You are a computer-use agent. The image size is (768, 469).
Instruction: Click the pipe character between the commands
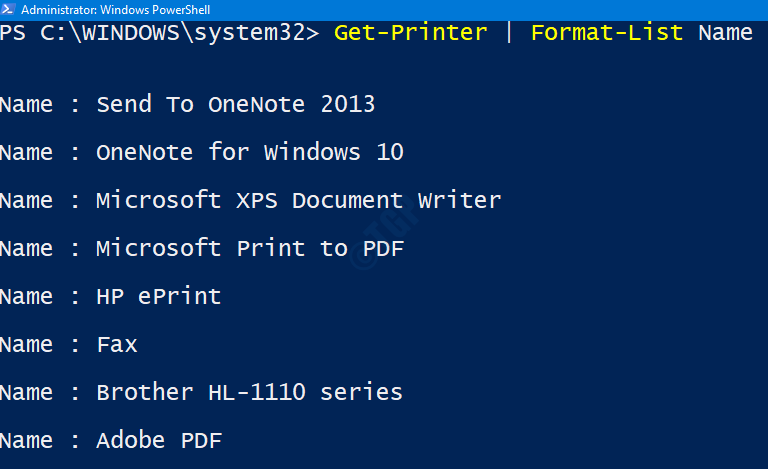[509, 33]
